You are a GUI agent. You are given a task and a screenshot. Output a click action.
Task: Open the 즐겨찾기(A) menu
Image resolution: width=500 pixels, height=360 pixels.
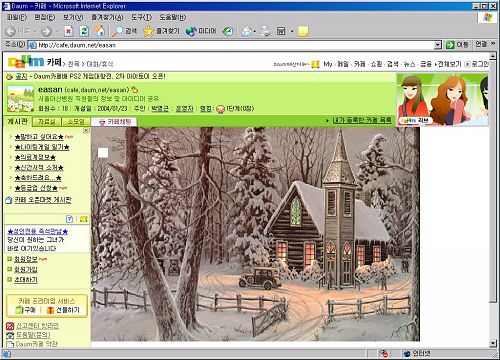[107, 17]
